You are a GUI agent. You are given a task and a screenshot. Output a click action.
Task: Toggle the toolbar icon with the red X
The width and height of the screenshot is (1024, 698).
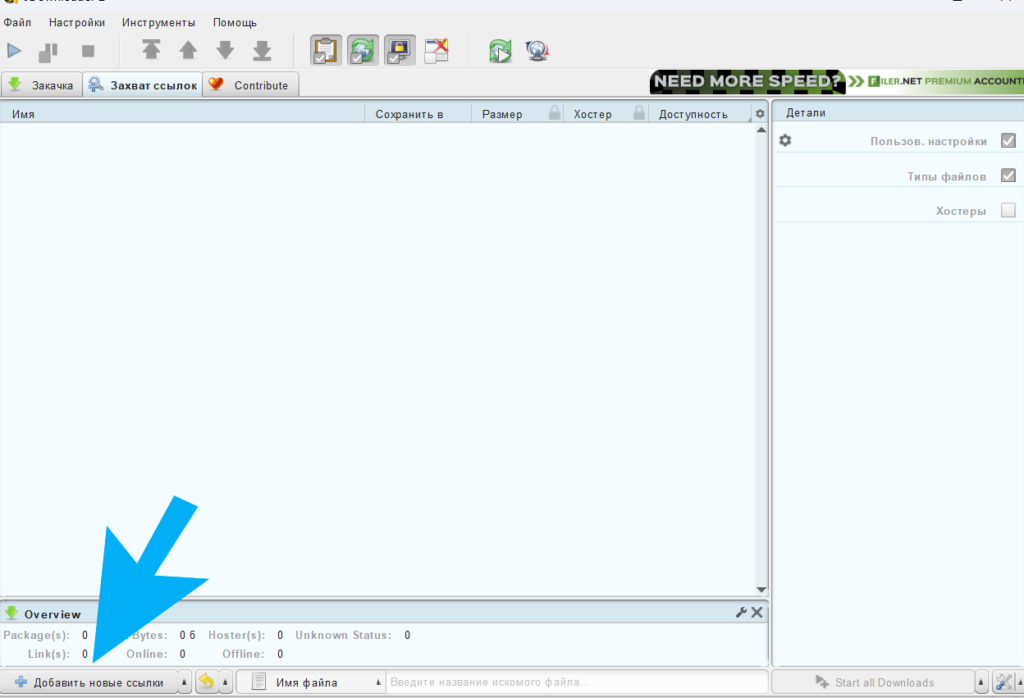click(436, 50)
